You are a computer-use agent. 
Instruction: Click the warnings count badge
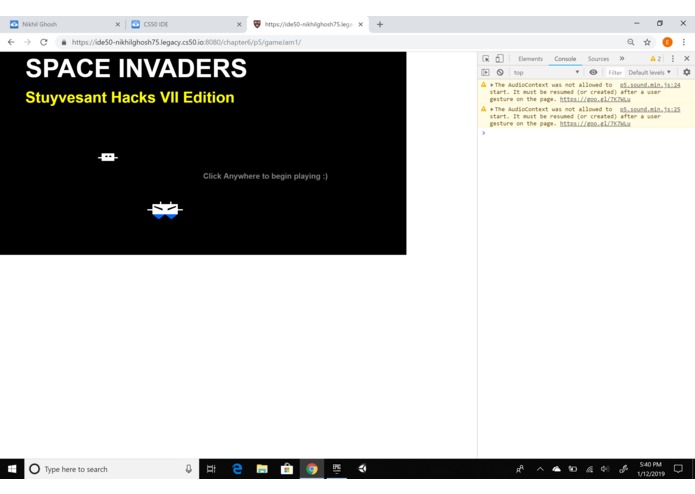pyautogui.click(x=656, y=58)
